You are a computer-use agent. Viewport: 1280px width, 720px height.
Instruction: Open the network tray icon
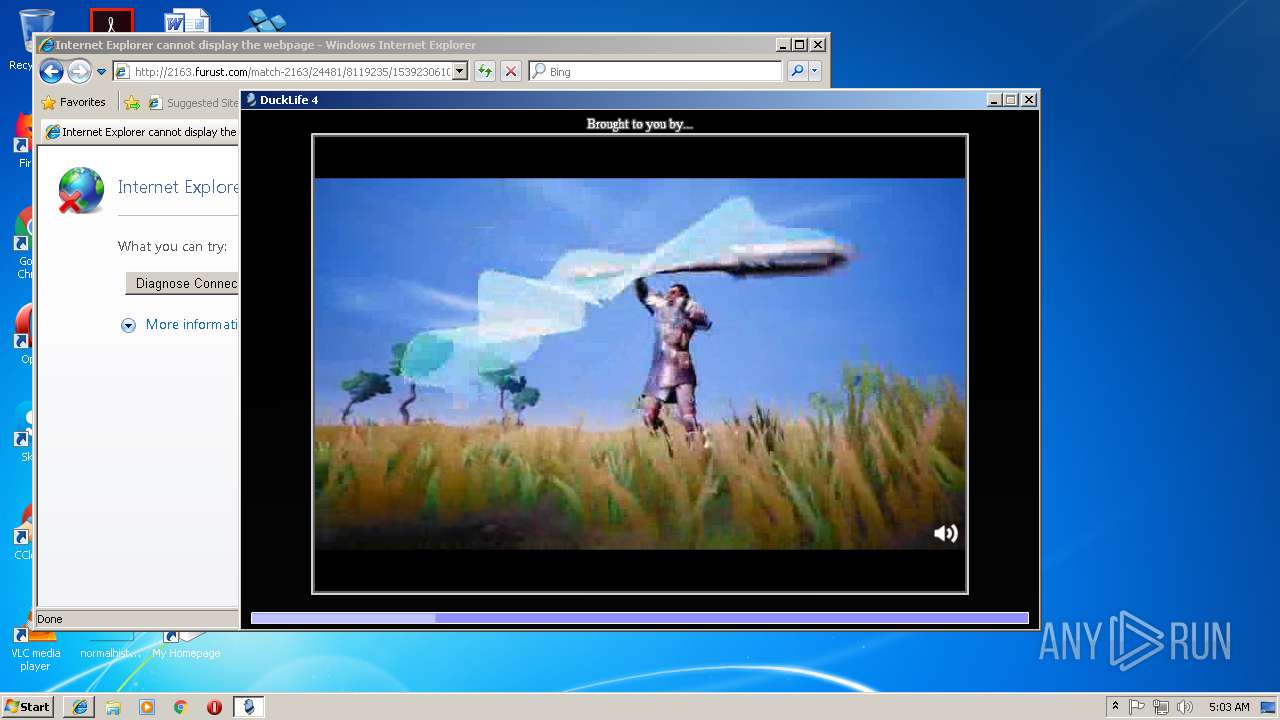coord(1161,707)
